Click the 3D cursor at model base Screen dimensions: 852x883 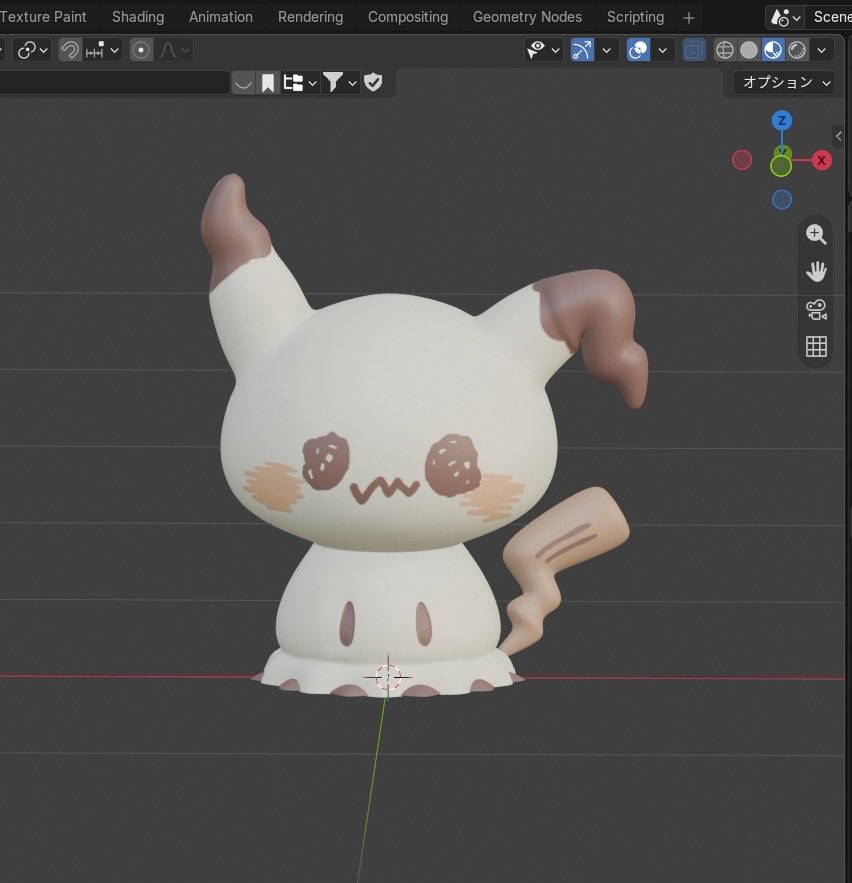coord(388,676)
